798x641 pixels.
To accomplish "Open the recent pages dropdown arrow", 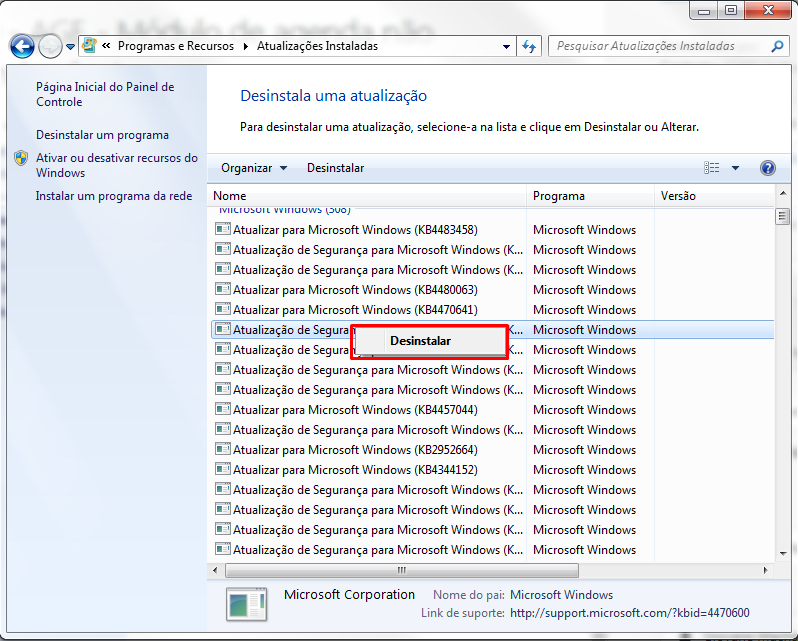I will (70, 47).
